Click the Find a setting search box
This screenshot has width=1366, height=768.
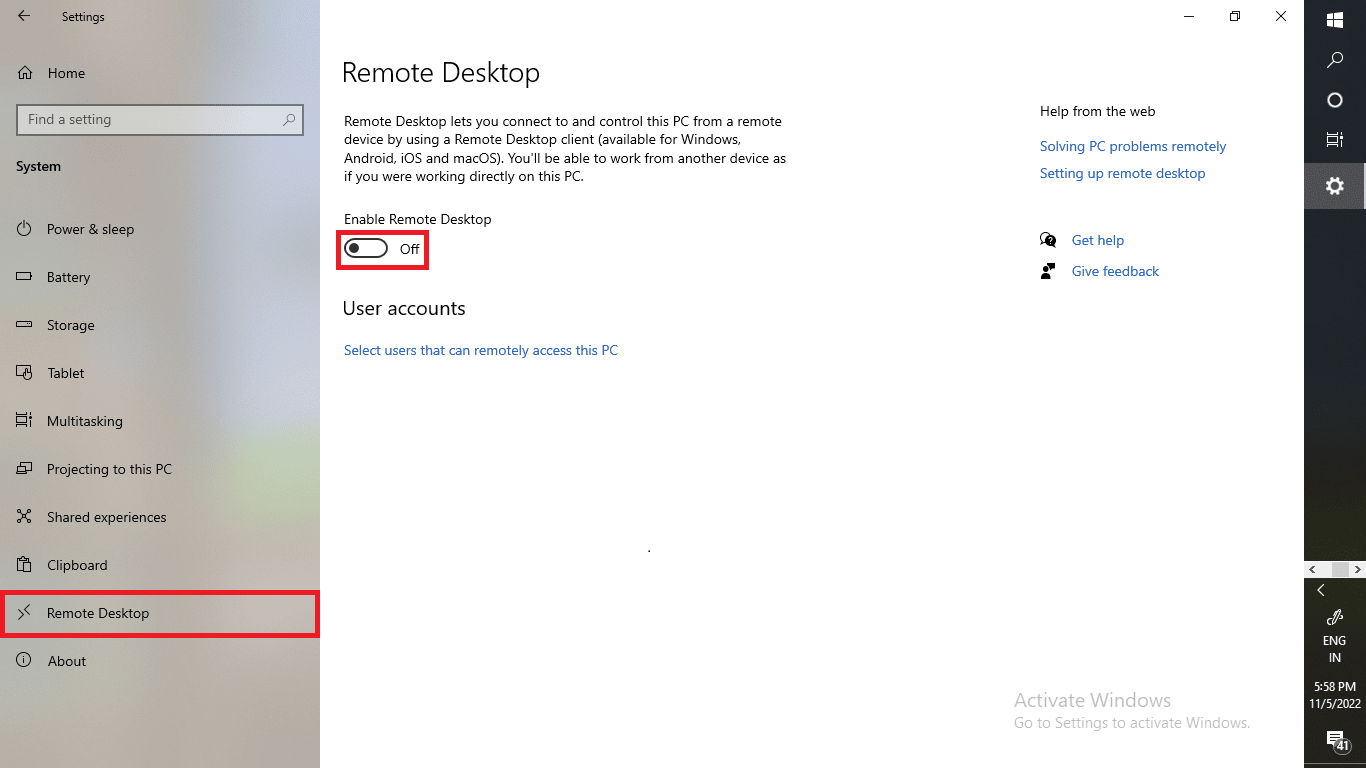tap(160, 119)
